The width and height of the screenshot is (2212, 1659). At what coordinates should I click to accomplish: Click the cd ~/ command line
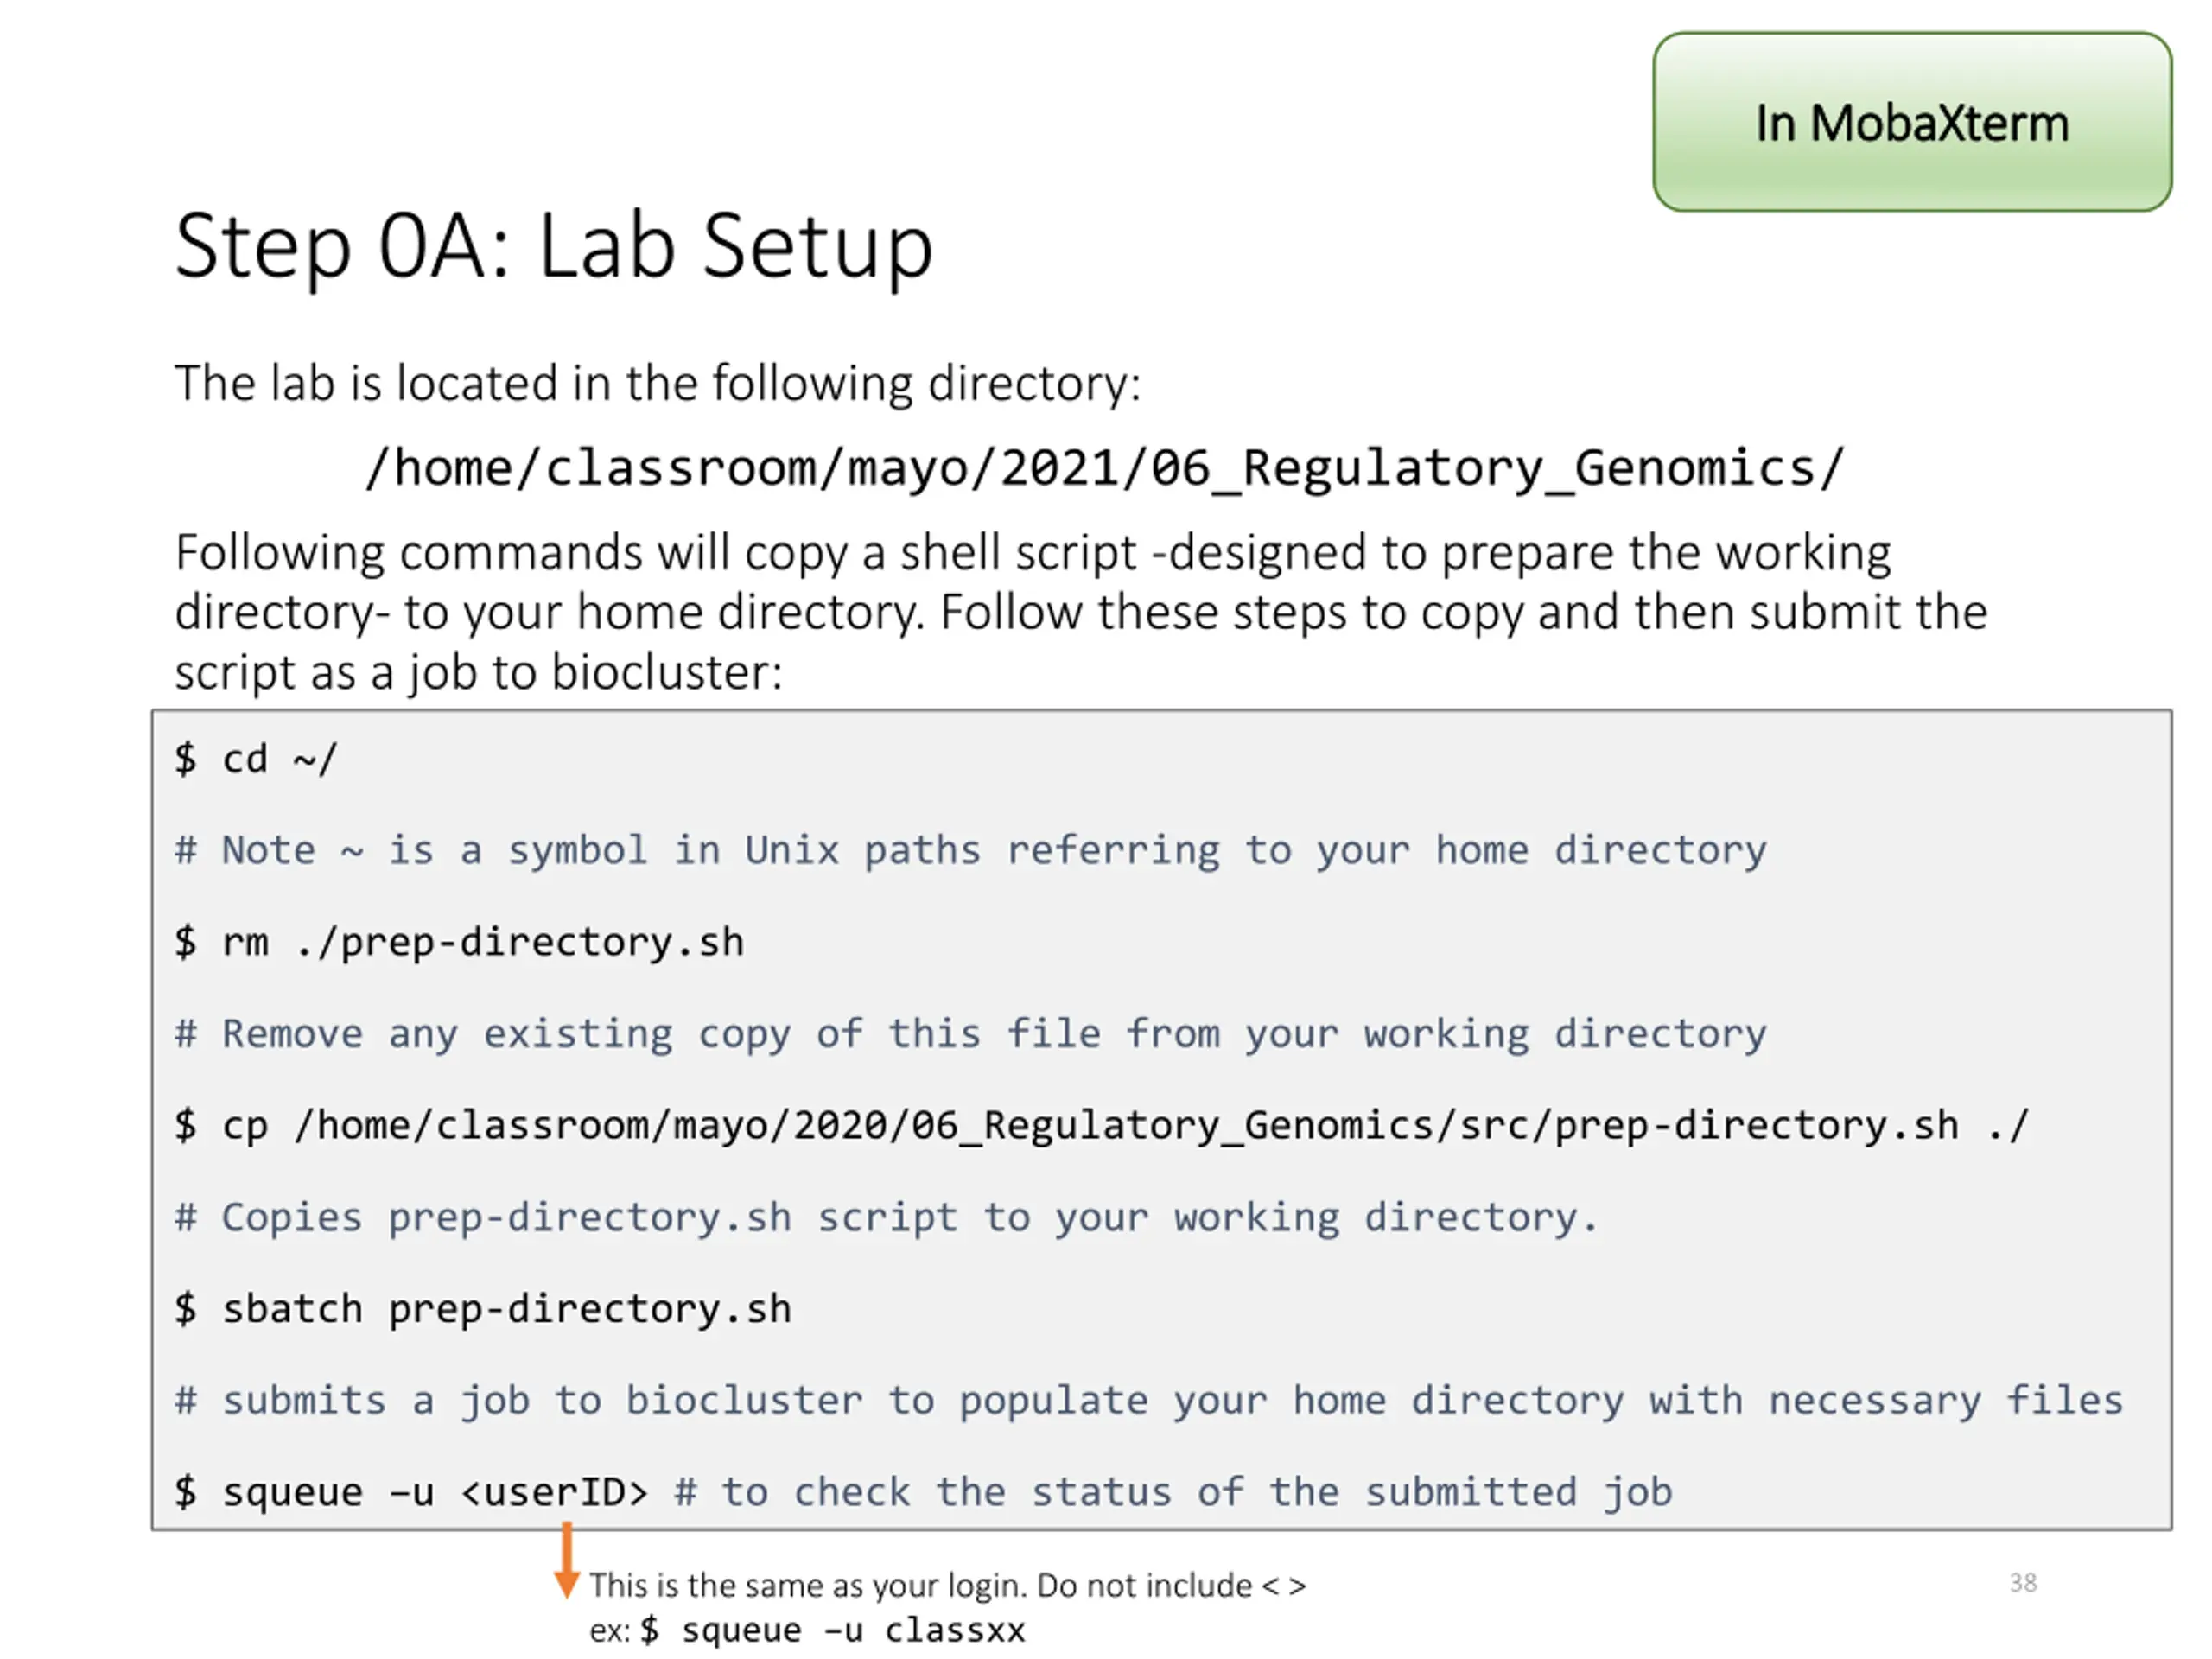(257, 759)
